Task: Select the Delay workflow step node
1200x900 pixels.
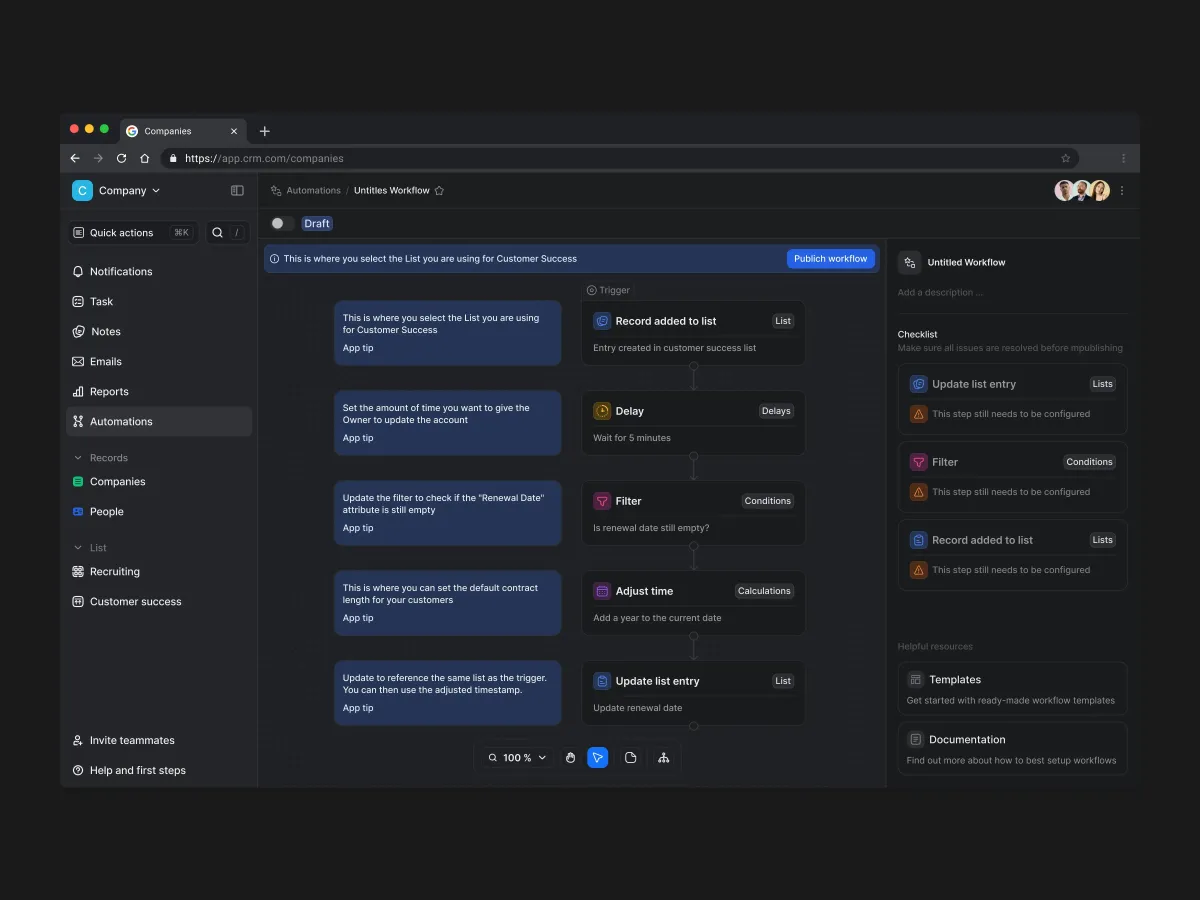Action: pos(693,423)
